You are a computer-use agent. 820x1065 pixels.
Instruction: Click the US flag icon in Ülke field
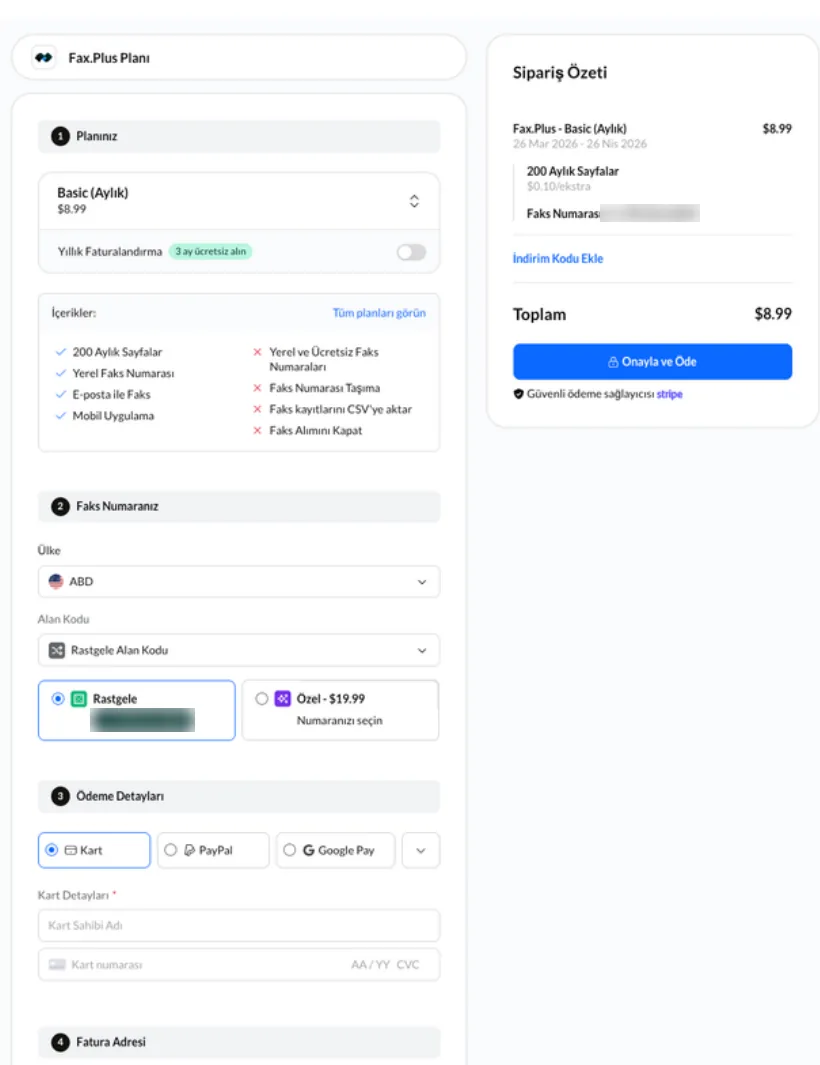point(56,581)
